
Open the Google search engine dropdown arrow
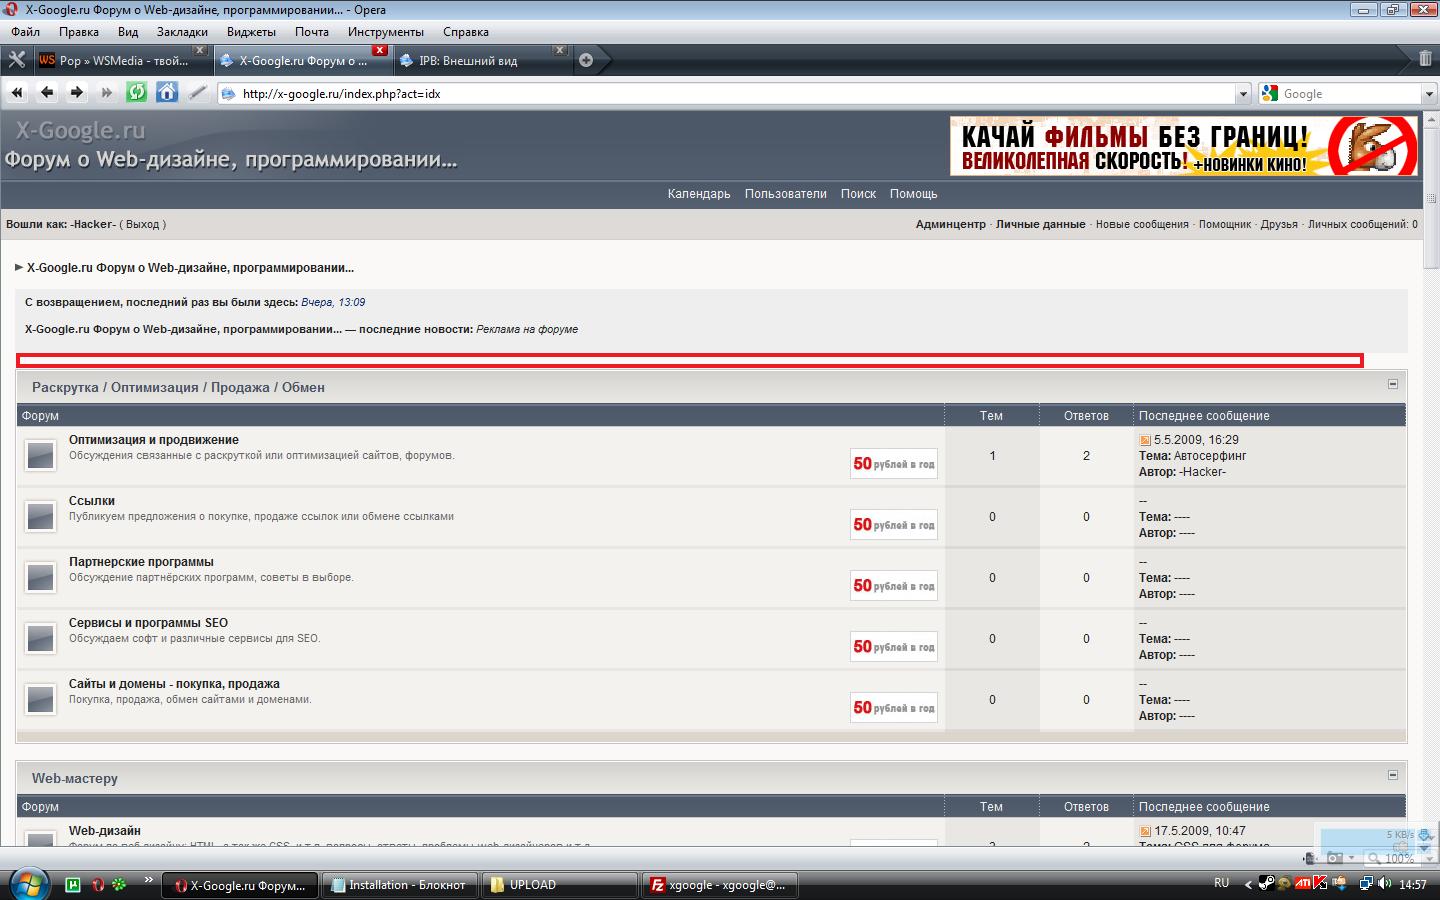click(1429, 94)
